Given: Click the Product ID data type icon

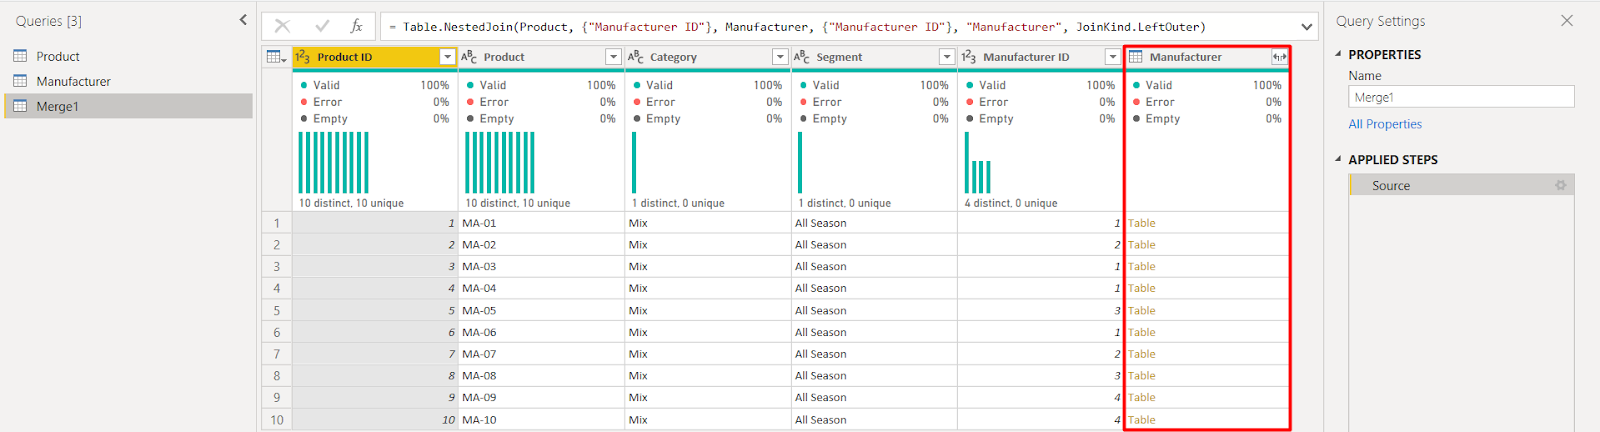Looking at the screenshot, I should point(303,57).
